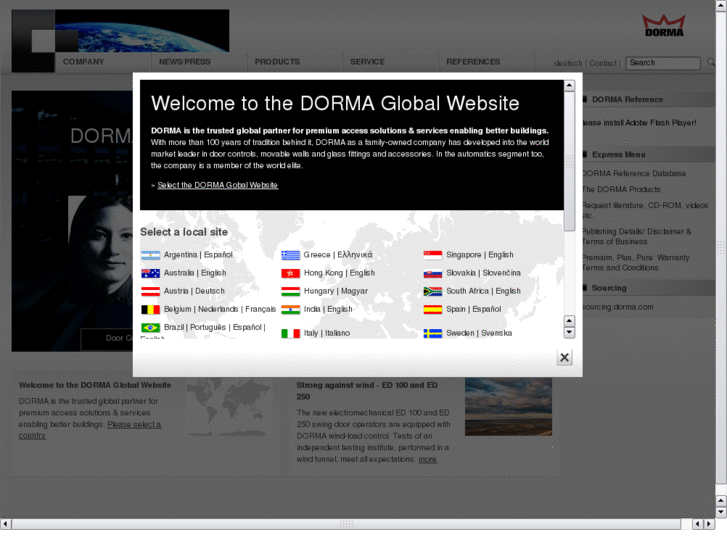Switch language to deutsch
This screenshot has height=545, width=727.
pyautogui.click(x=568, y=63)
